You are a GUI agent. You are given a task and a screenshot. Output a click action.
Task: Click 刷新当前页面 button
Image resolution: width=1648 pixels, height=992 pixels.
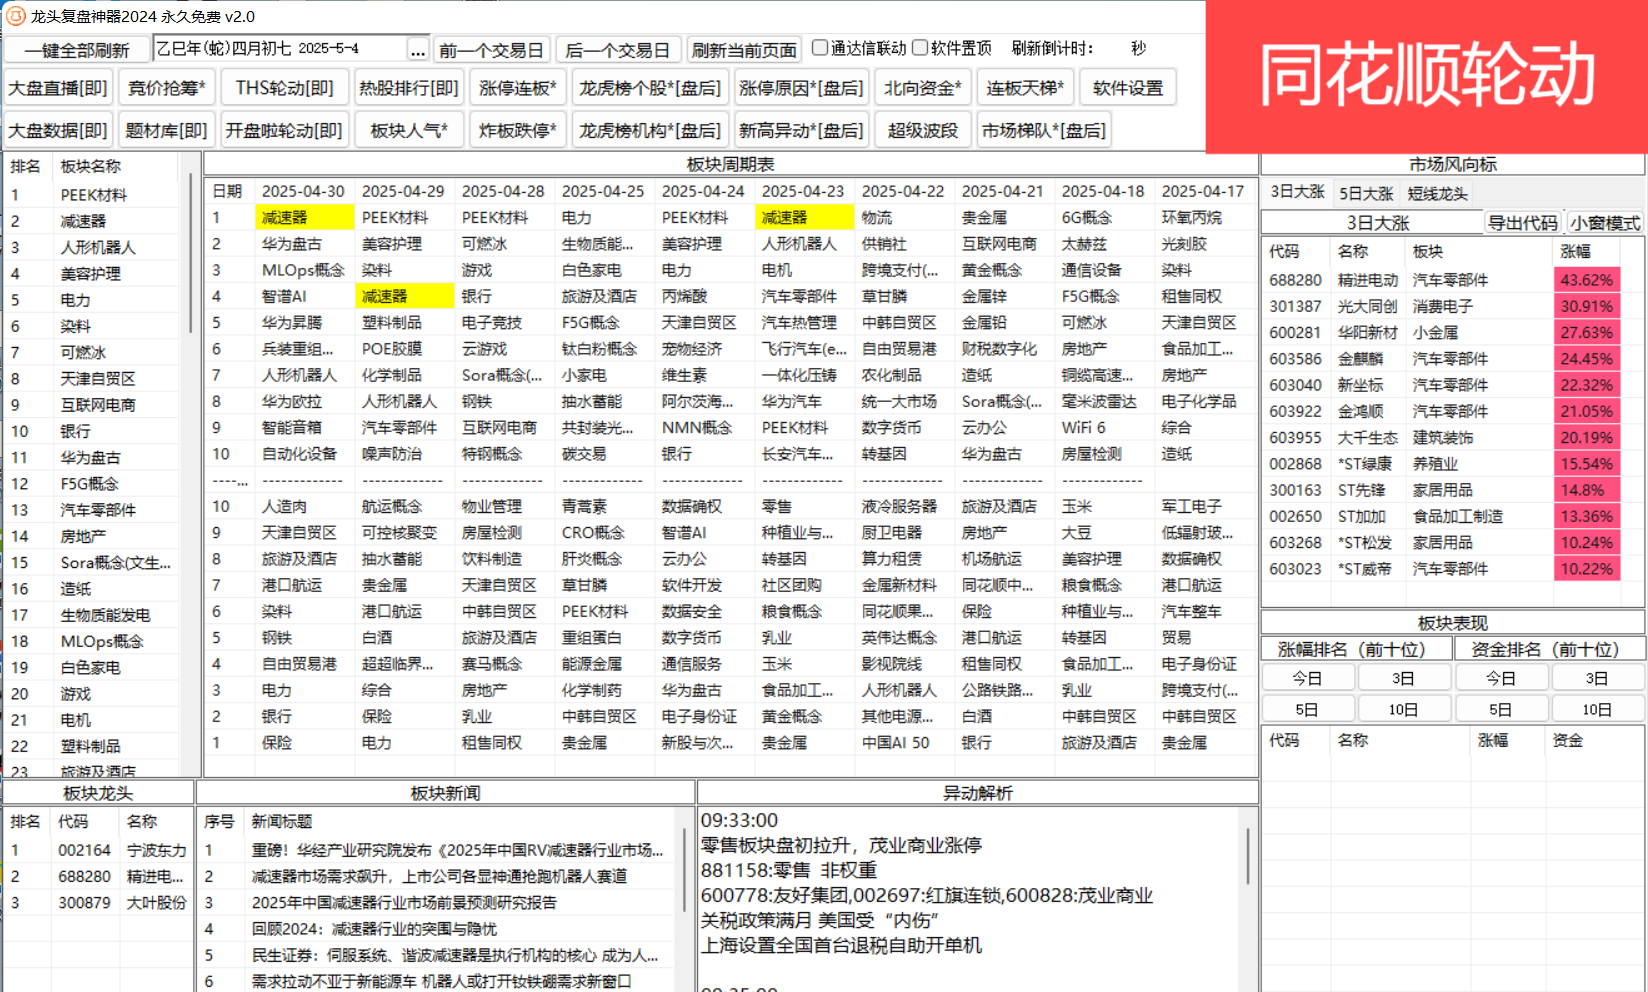click(x=745, y=50)
